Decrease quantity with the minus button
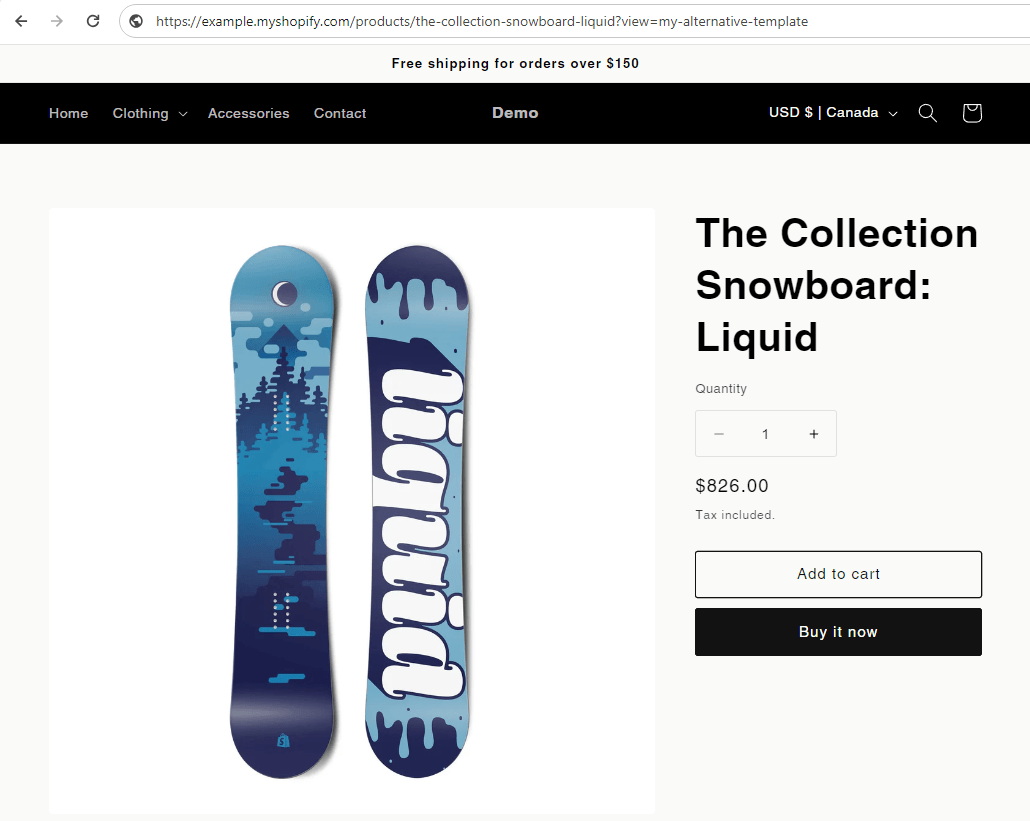 click(x=718, y=434)
